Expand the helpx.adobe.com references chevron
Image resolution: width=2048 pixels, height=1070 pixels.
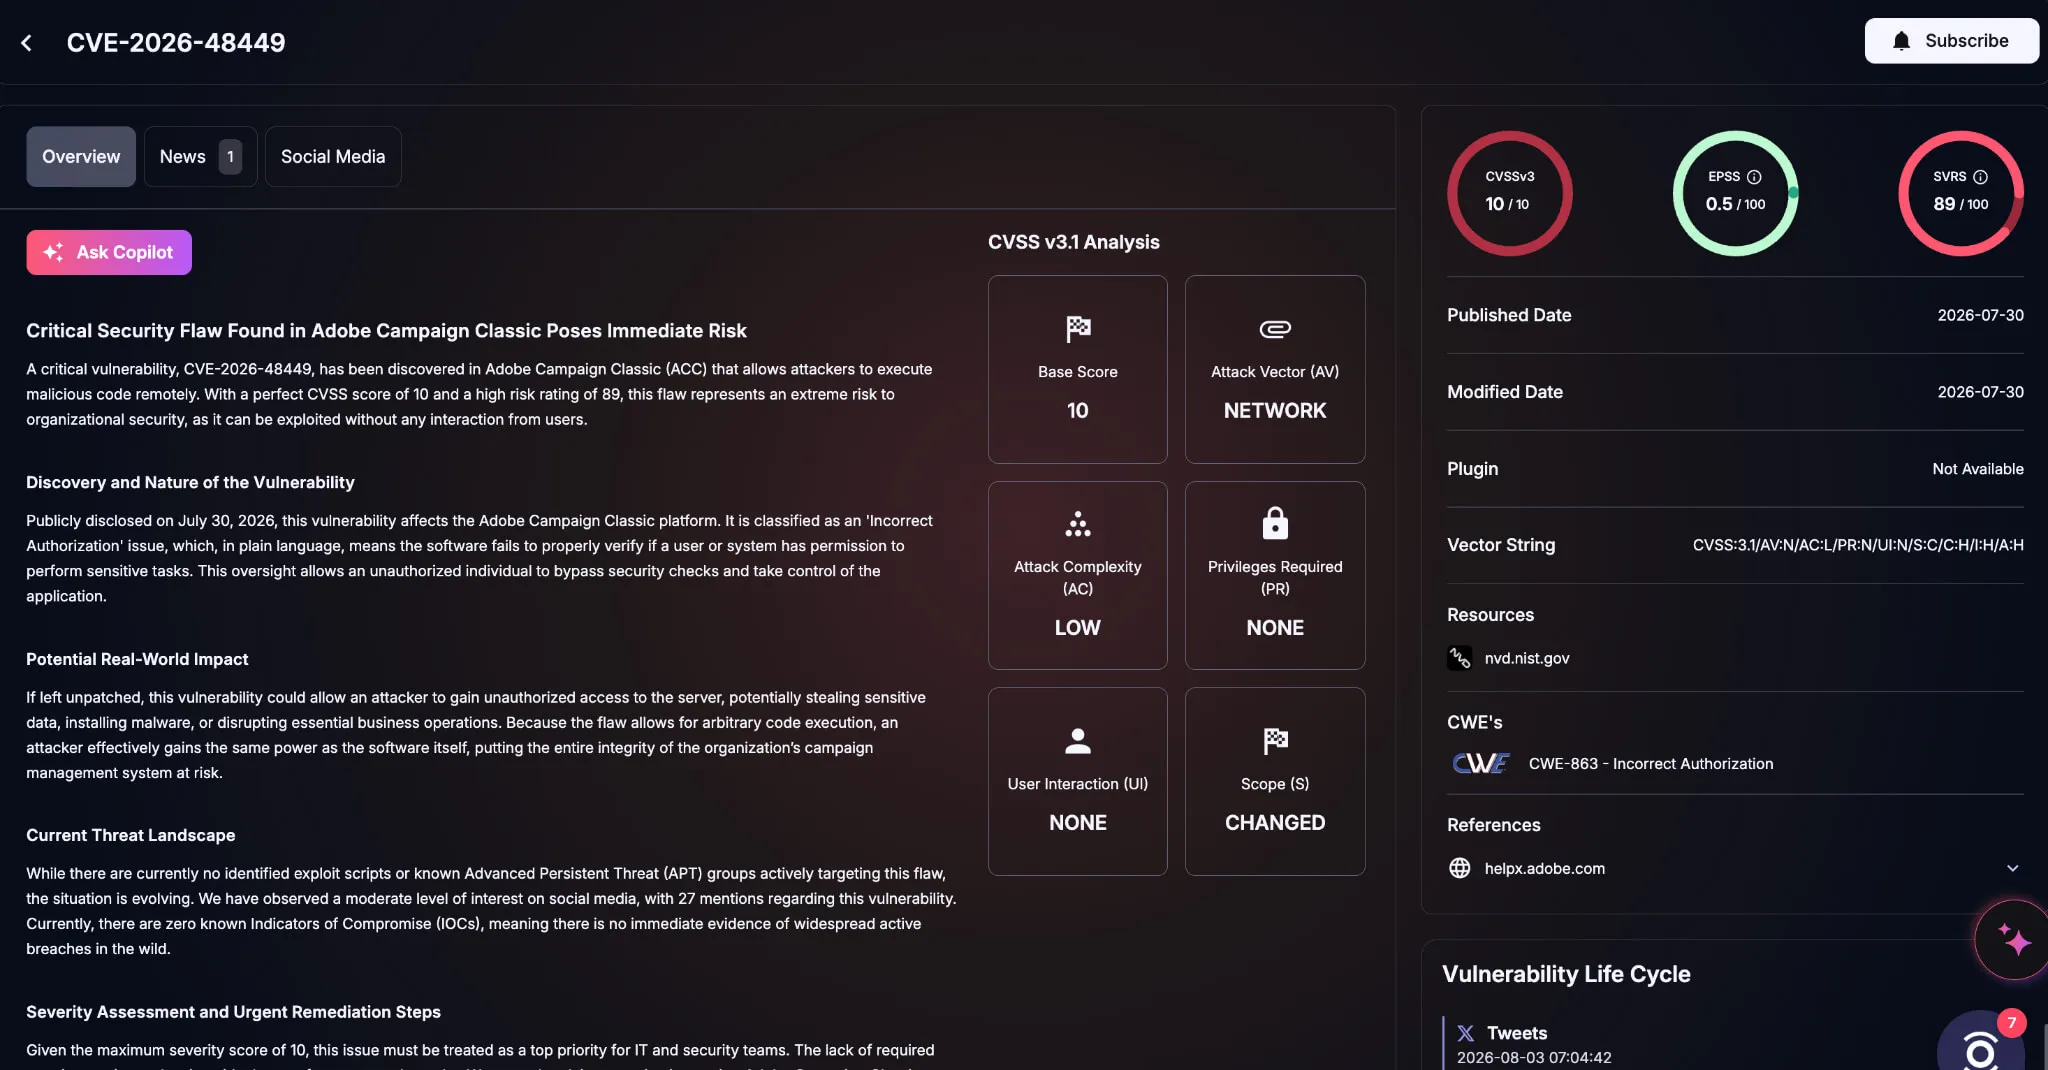[x=2012, y=868]
